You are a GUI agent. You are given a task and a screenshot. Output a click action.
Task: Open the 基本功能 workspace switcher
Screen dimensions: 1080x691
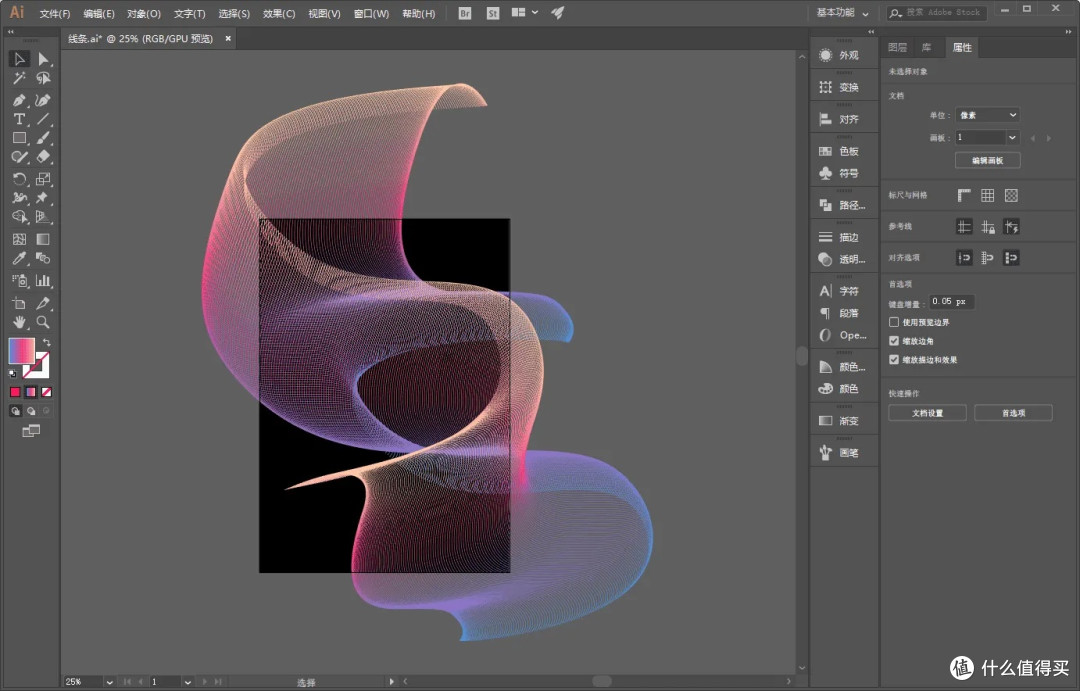(842, 12)
